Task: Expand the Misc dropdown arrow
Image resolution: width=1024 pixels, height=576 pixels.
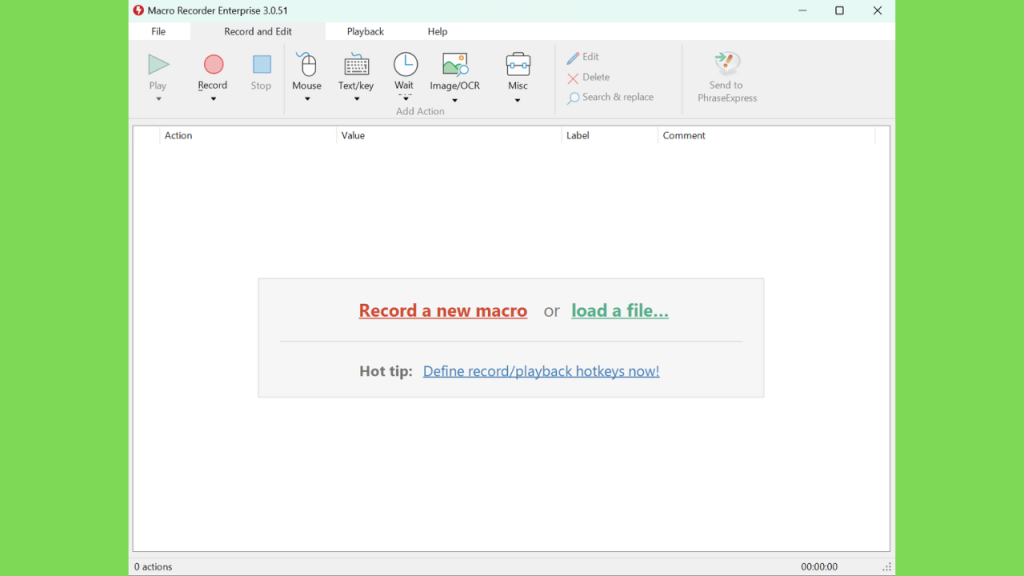Action: tap(517, 101)
